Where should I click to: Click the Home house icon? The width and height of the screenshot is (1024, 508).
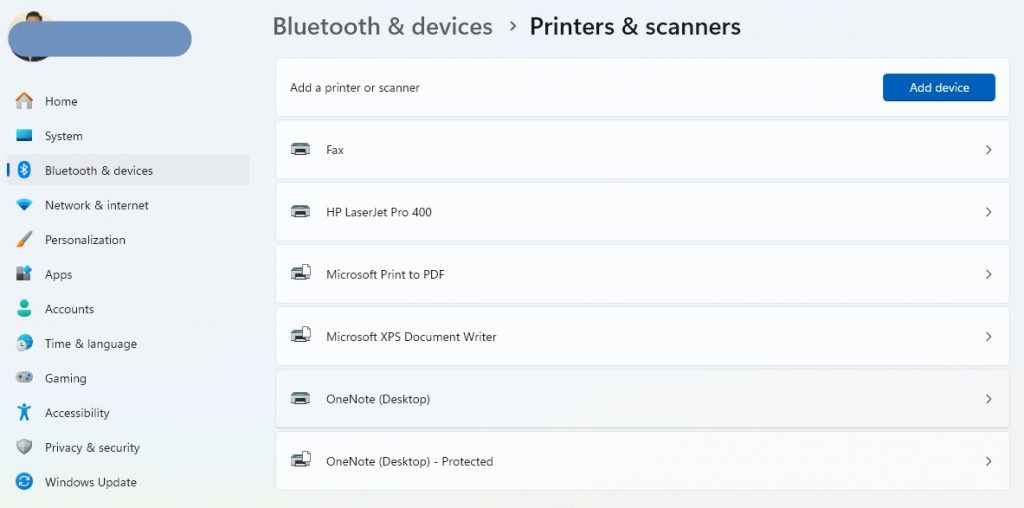pos(24,101)
